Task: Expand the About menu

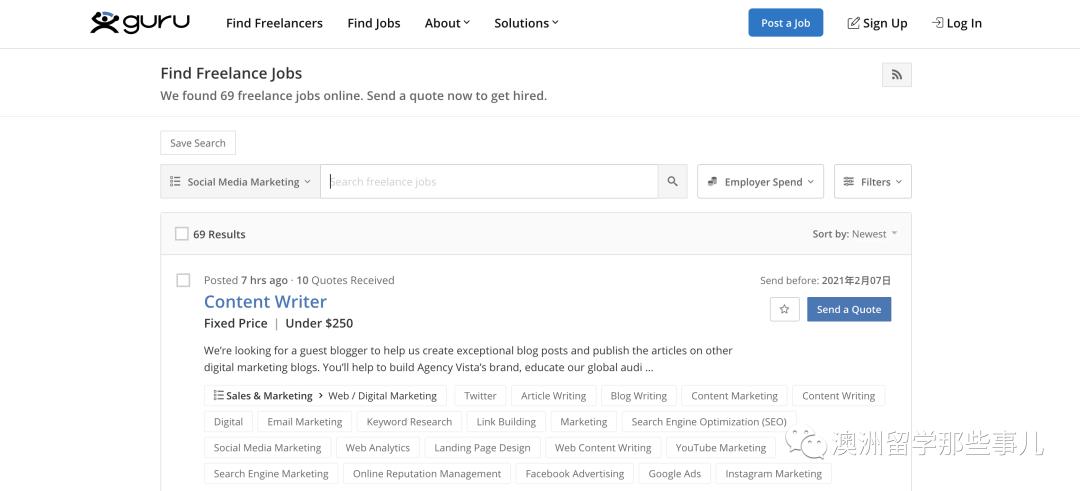Action: pyautogui.click(x=447, y=23)
